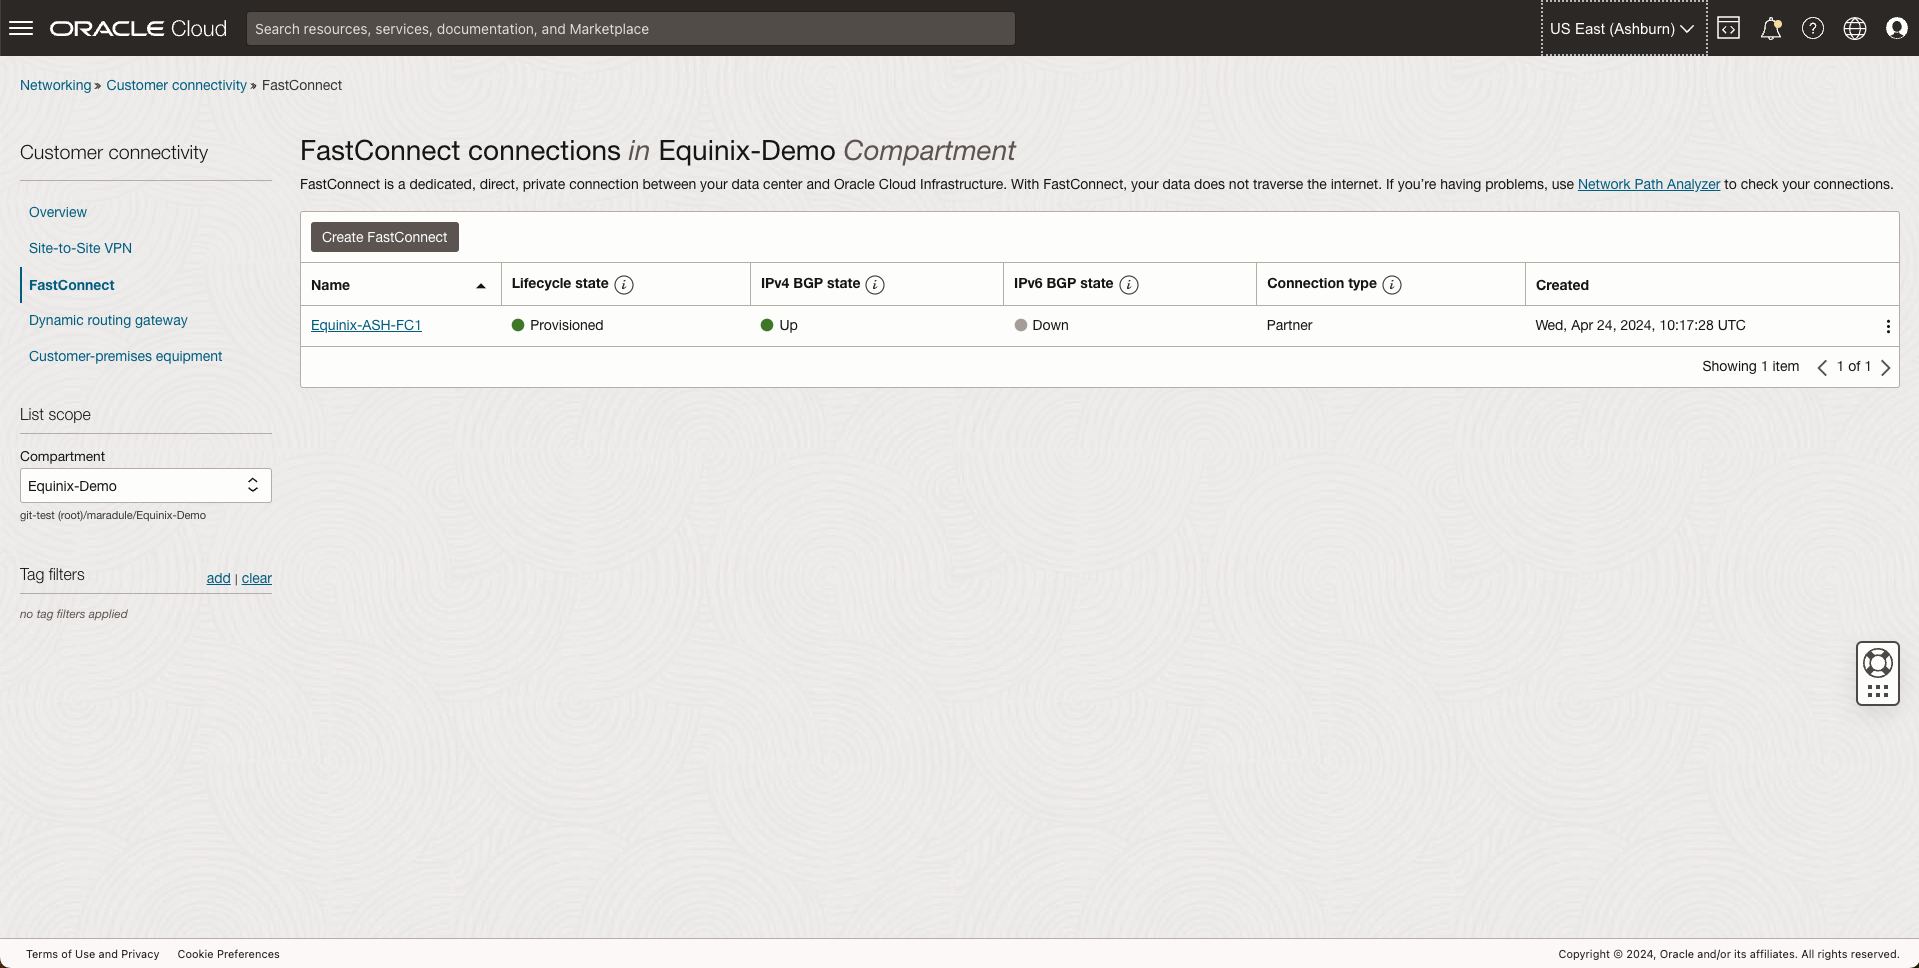Click the IPv6 BGP state info icon
Viewport: 1919px width, 968px height.
pyautogui.click(x=1129, y=285)
